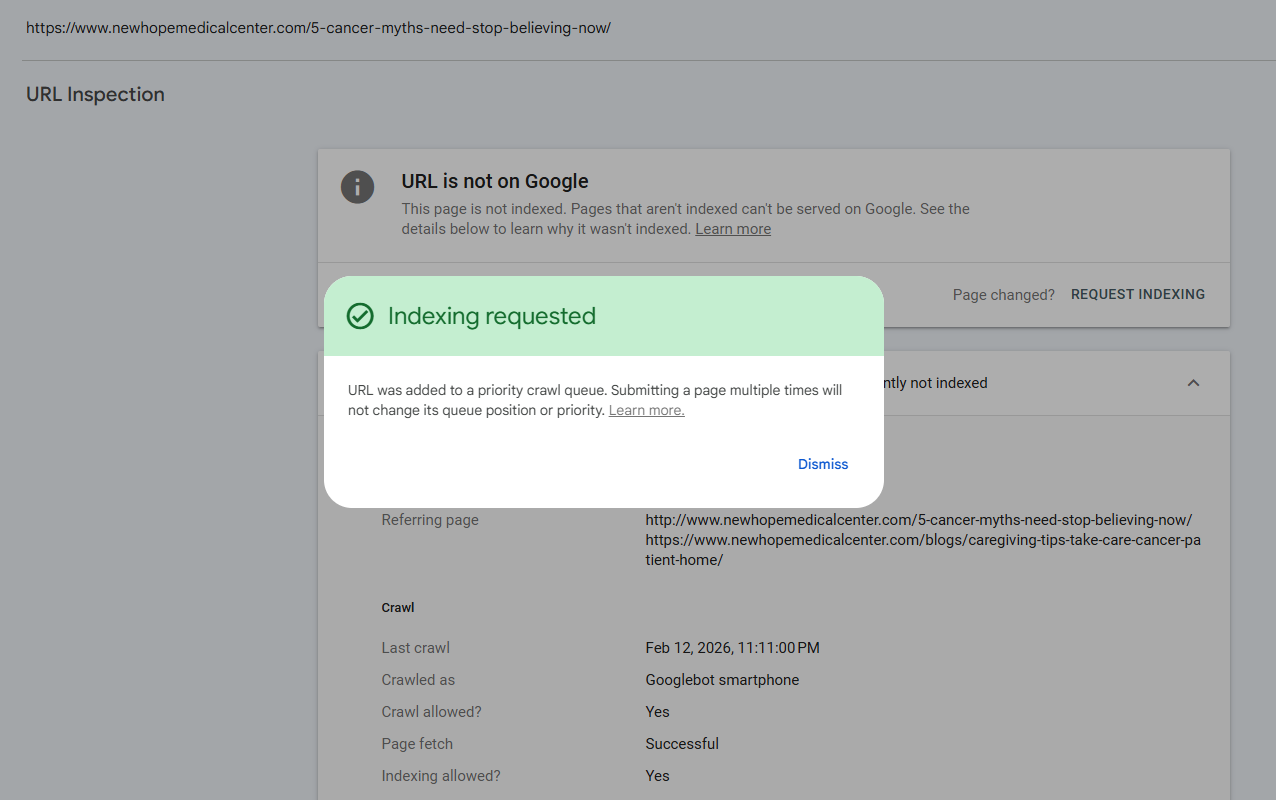Click the Successful page fetch value

(x=682, y=744)
